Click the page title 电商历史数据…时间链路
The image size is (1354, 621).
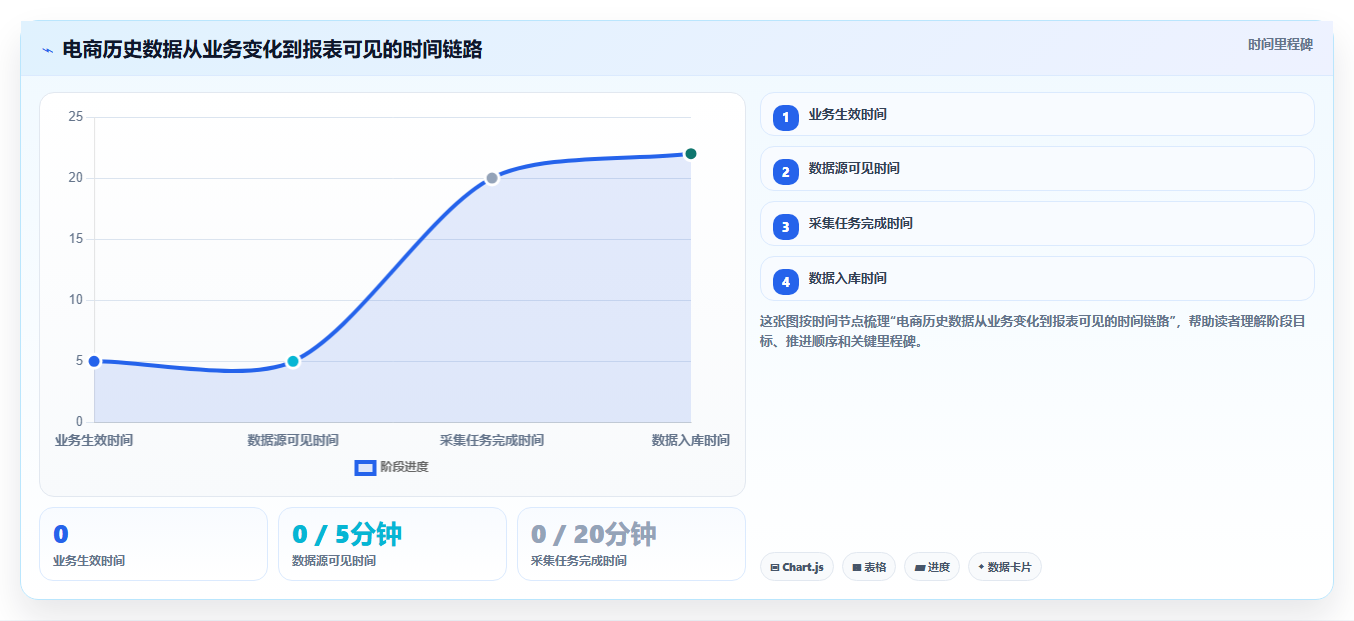pyautogui.click(x=272, y=50)
